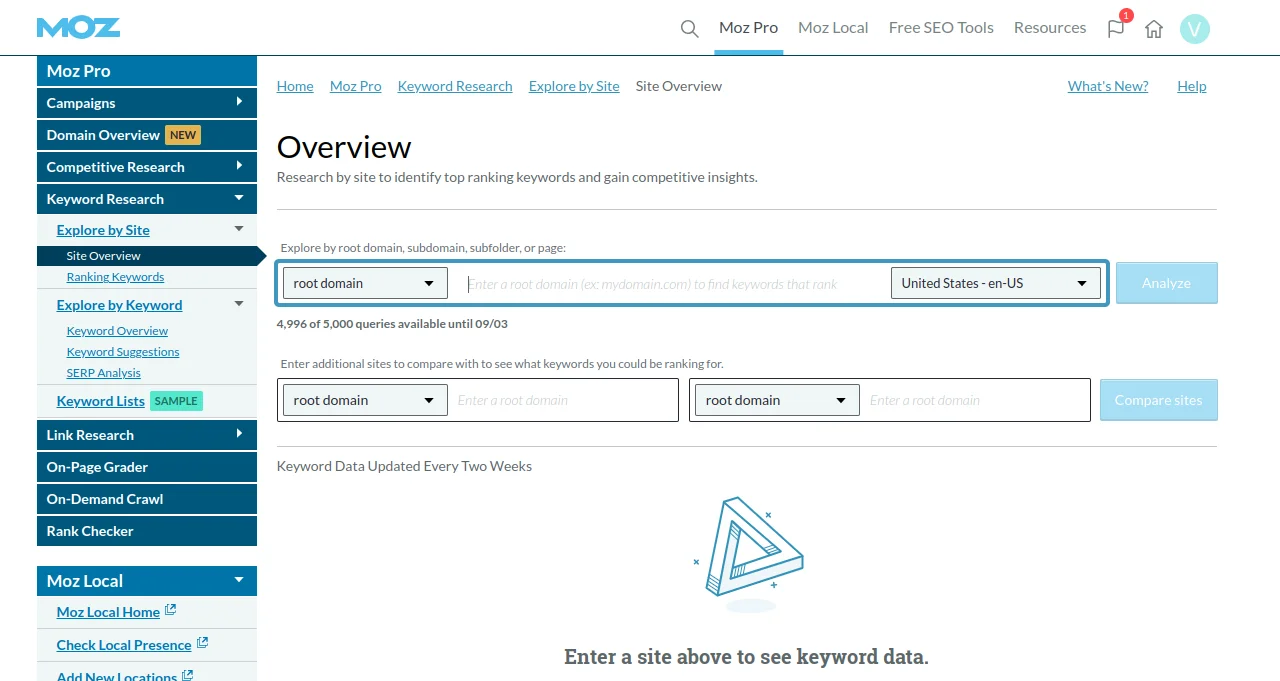This screenshot has width=1280, height=681.
Task: Open the notifications flag icon
Action: point(1116,28)
